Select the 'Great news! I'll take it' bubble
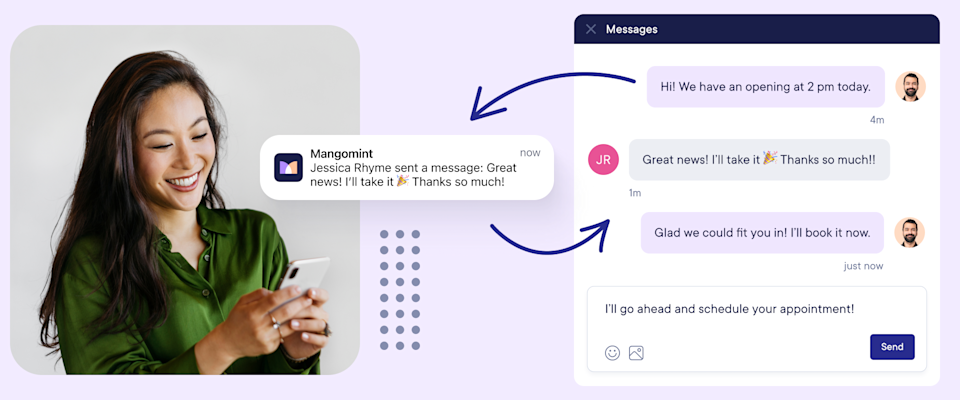Image resolution: width=960 pixels, height=400 pixels. [x=759, y=159]
